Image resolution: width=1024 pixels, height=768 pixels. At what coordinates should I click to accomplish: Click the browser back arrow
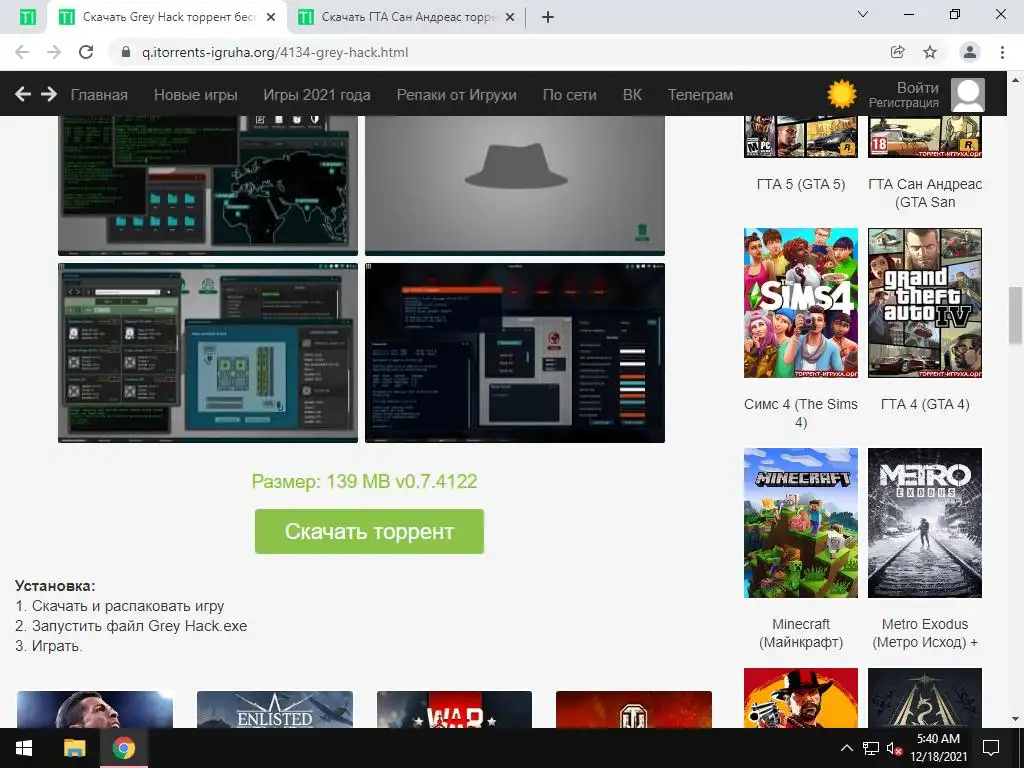pos(22,52)
